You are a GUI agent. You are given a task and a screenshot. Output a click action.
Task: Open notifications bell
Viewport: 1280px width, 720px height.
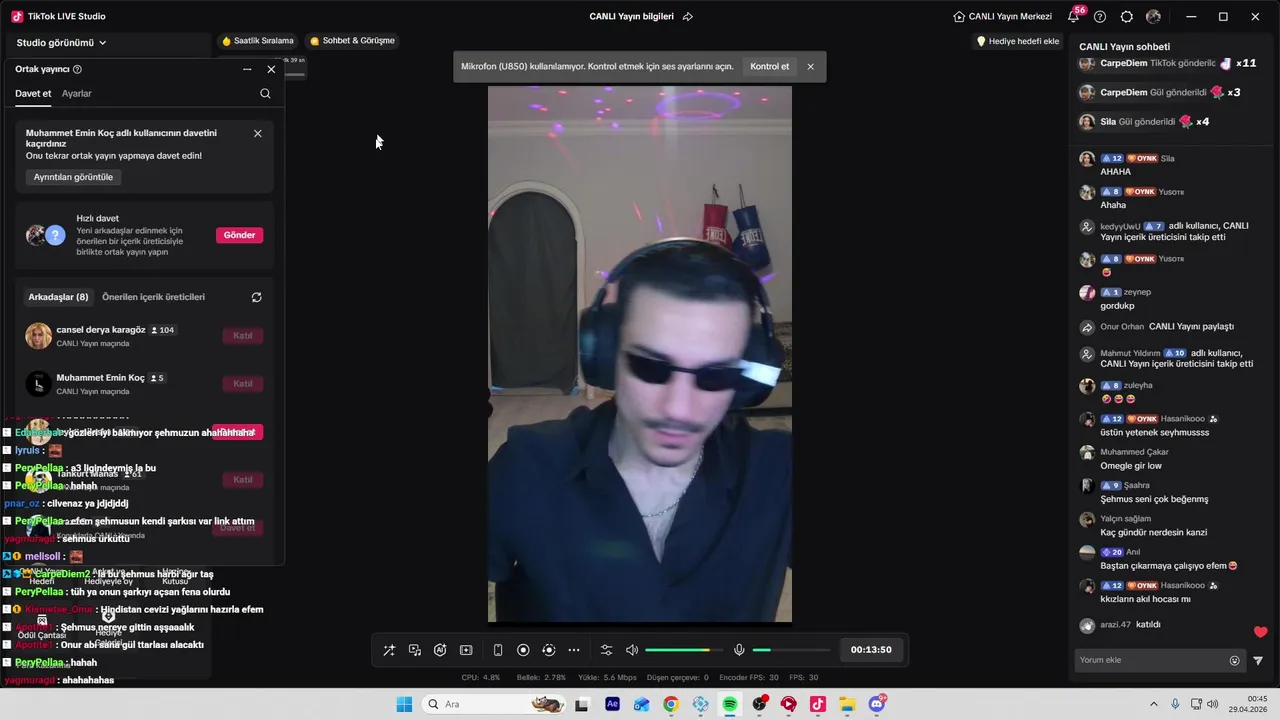[1074, 16]
